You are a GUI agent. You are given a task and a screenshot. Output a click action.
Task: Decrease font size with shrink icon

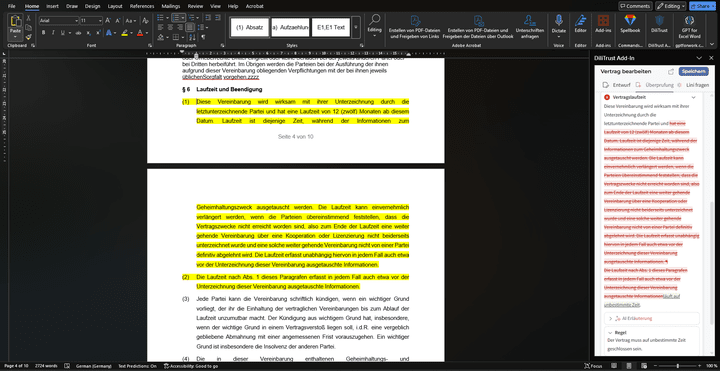pyautogui.click(x=118, y=21)
